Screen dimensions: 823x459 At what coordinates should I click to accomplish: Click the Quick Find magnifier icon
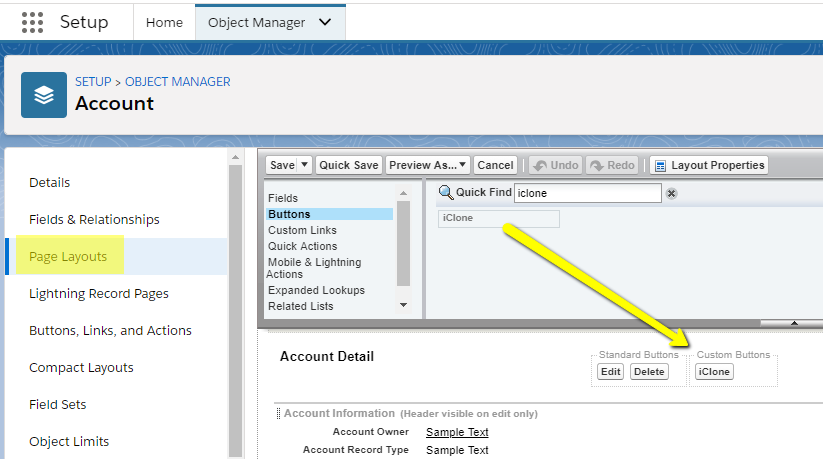point(446,192)
